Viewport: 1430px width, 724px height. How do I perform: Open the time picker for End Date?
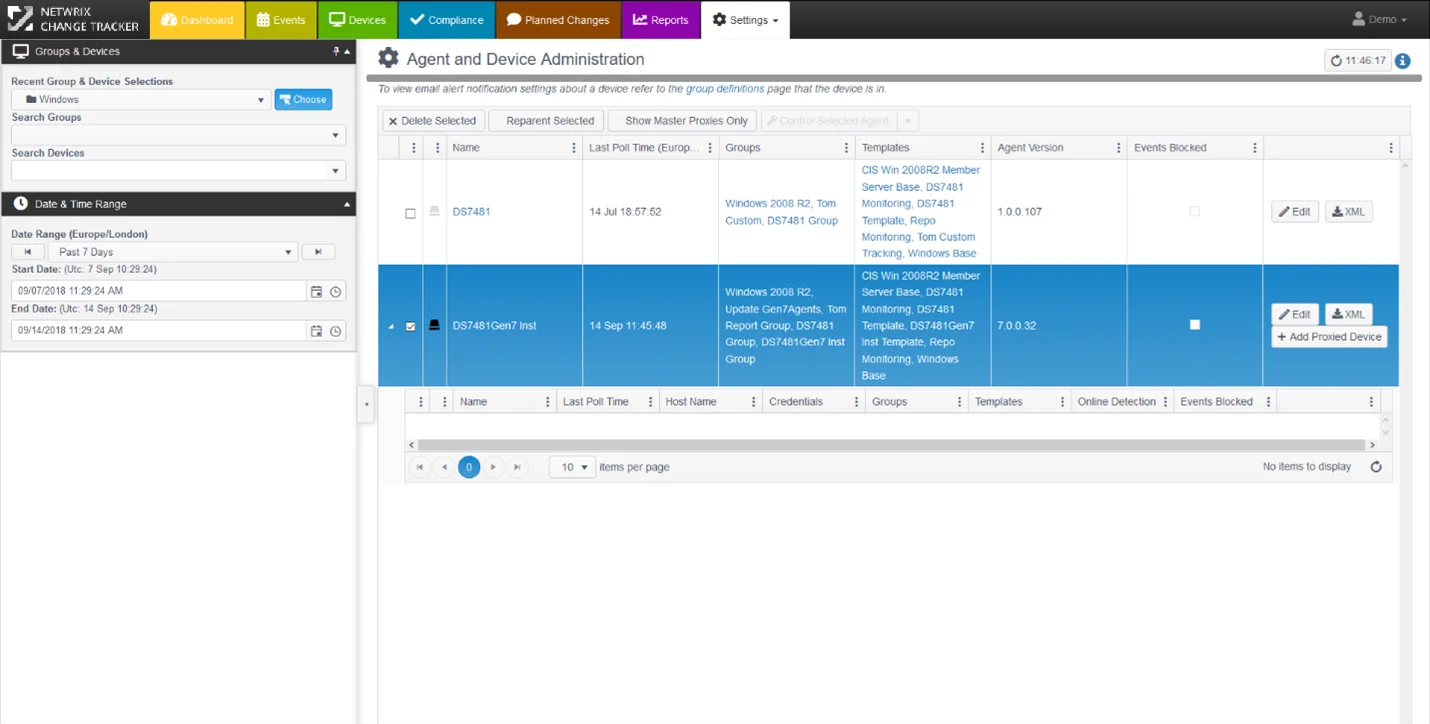tap(336, 331)
